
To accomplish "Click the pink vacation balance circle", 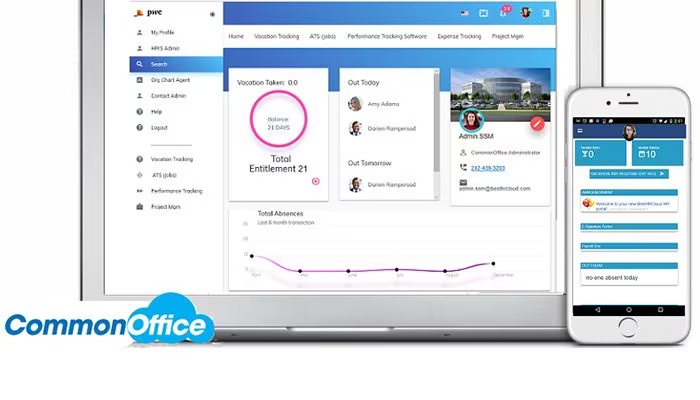I will click(278, 119).
